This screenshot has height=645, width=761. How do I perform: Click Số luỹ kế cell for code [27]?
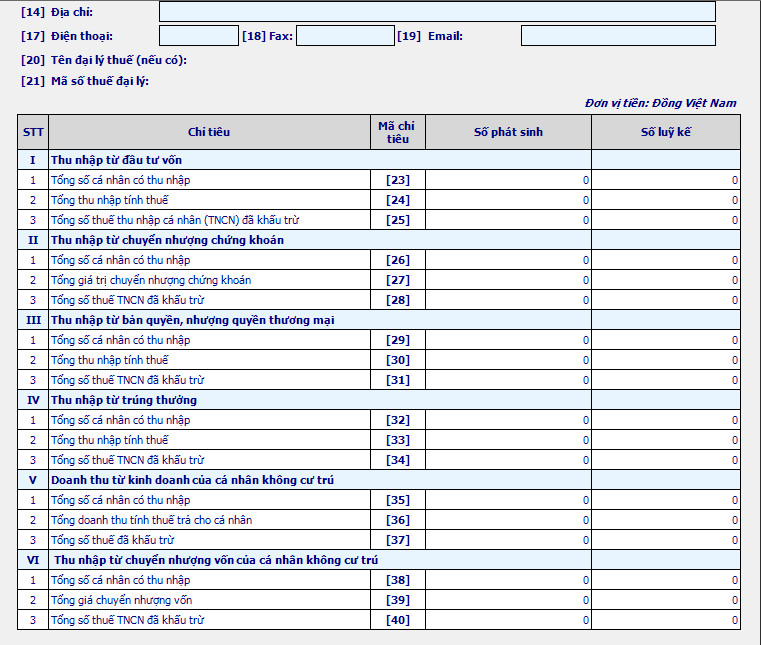666,280
